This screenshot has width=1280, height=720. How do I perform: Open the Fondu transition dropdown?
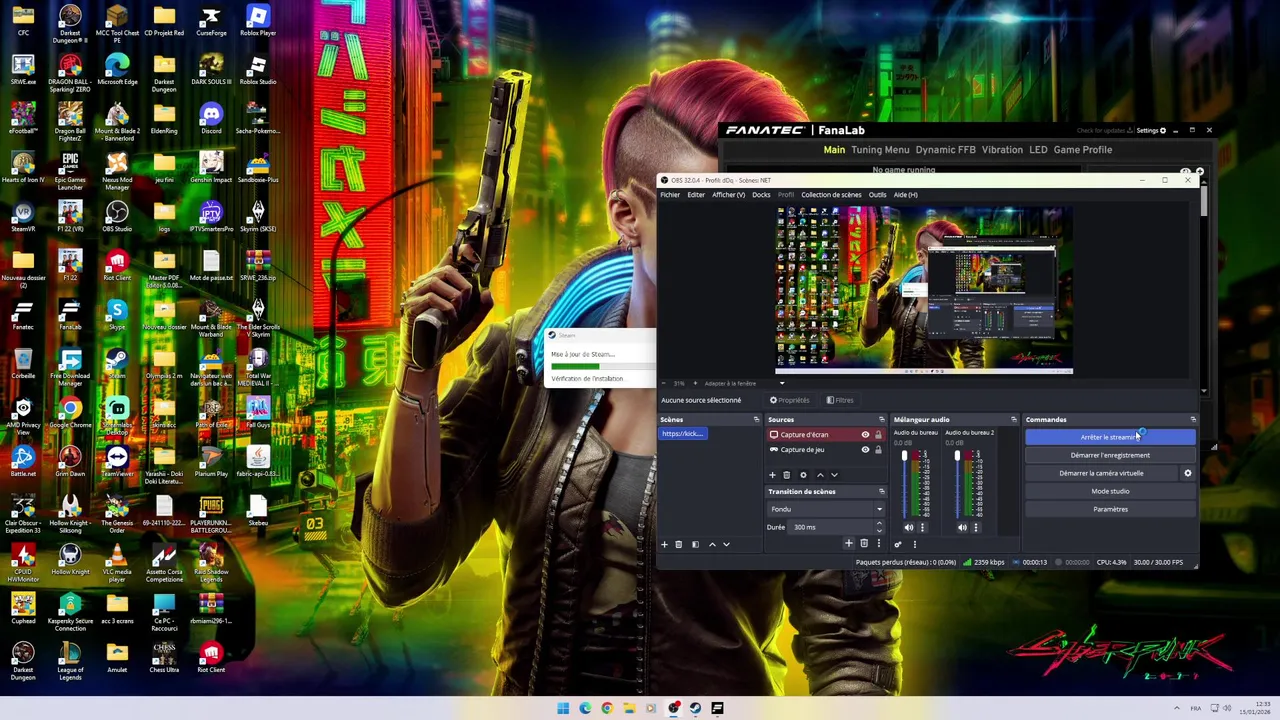[826, 509]
